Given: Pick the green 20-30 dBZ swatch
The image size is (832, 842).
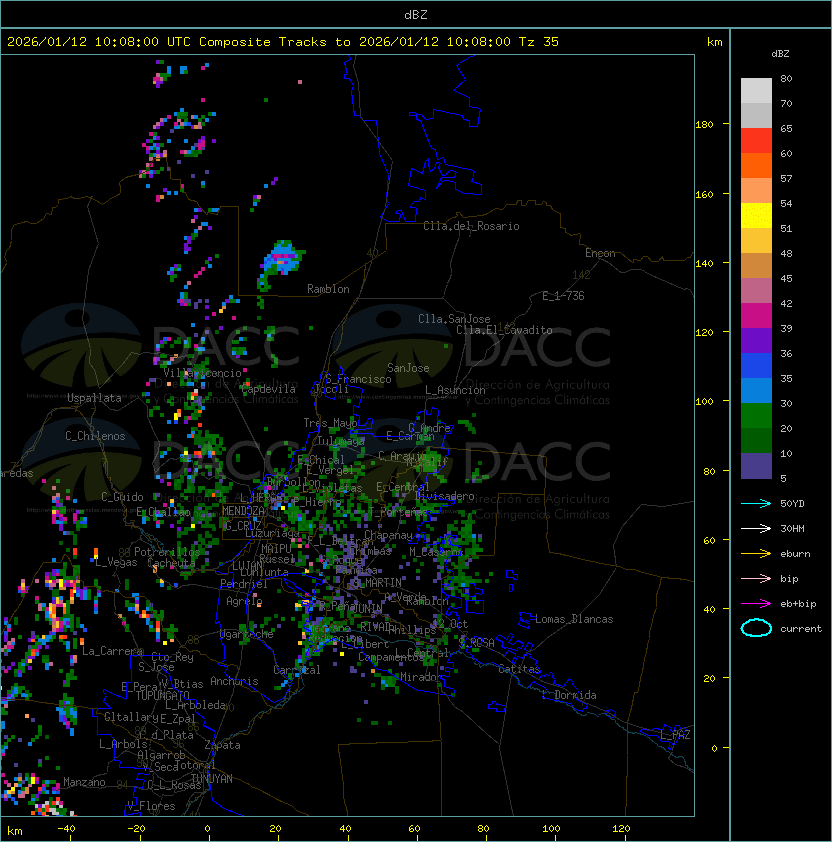Looking at the screenshot, I should click(756, 416).
